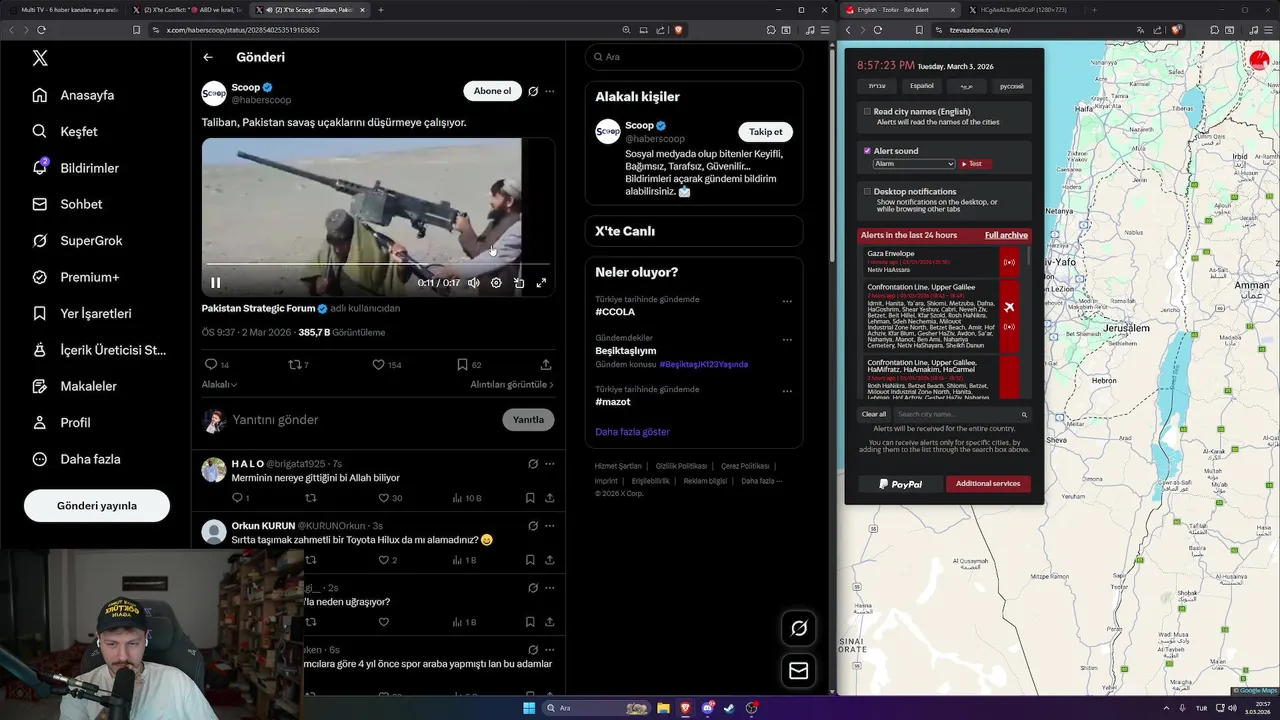This screenshot has height=720, width=1280.
Task: Click Clear all in Red Alert
Action: tap(874, 414)
